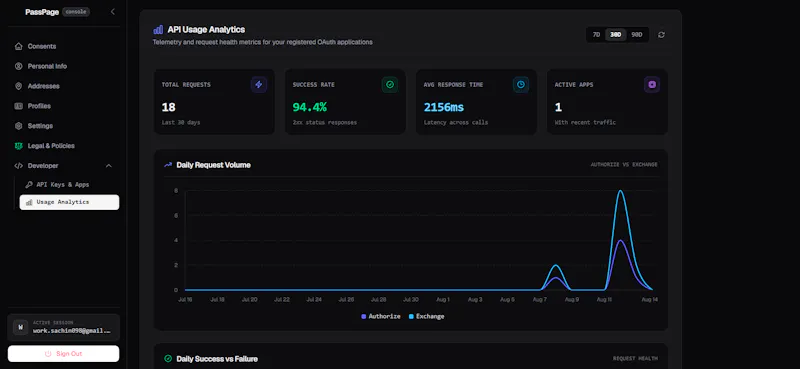Click the Latency across calls caption
The image size is (800, 369).
[x=456, y=123]
